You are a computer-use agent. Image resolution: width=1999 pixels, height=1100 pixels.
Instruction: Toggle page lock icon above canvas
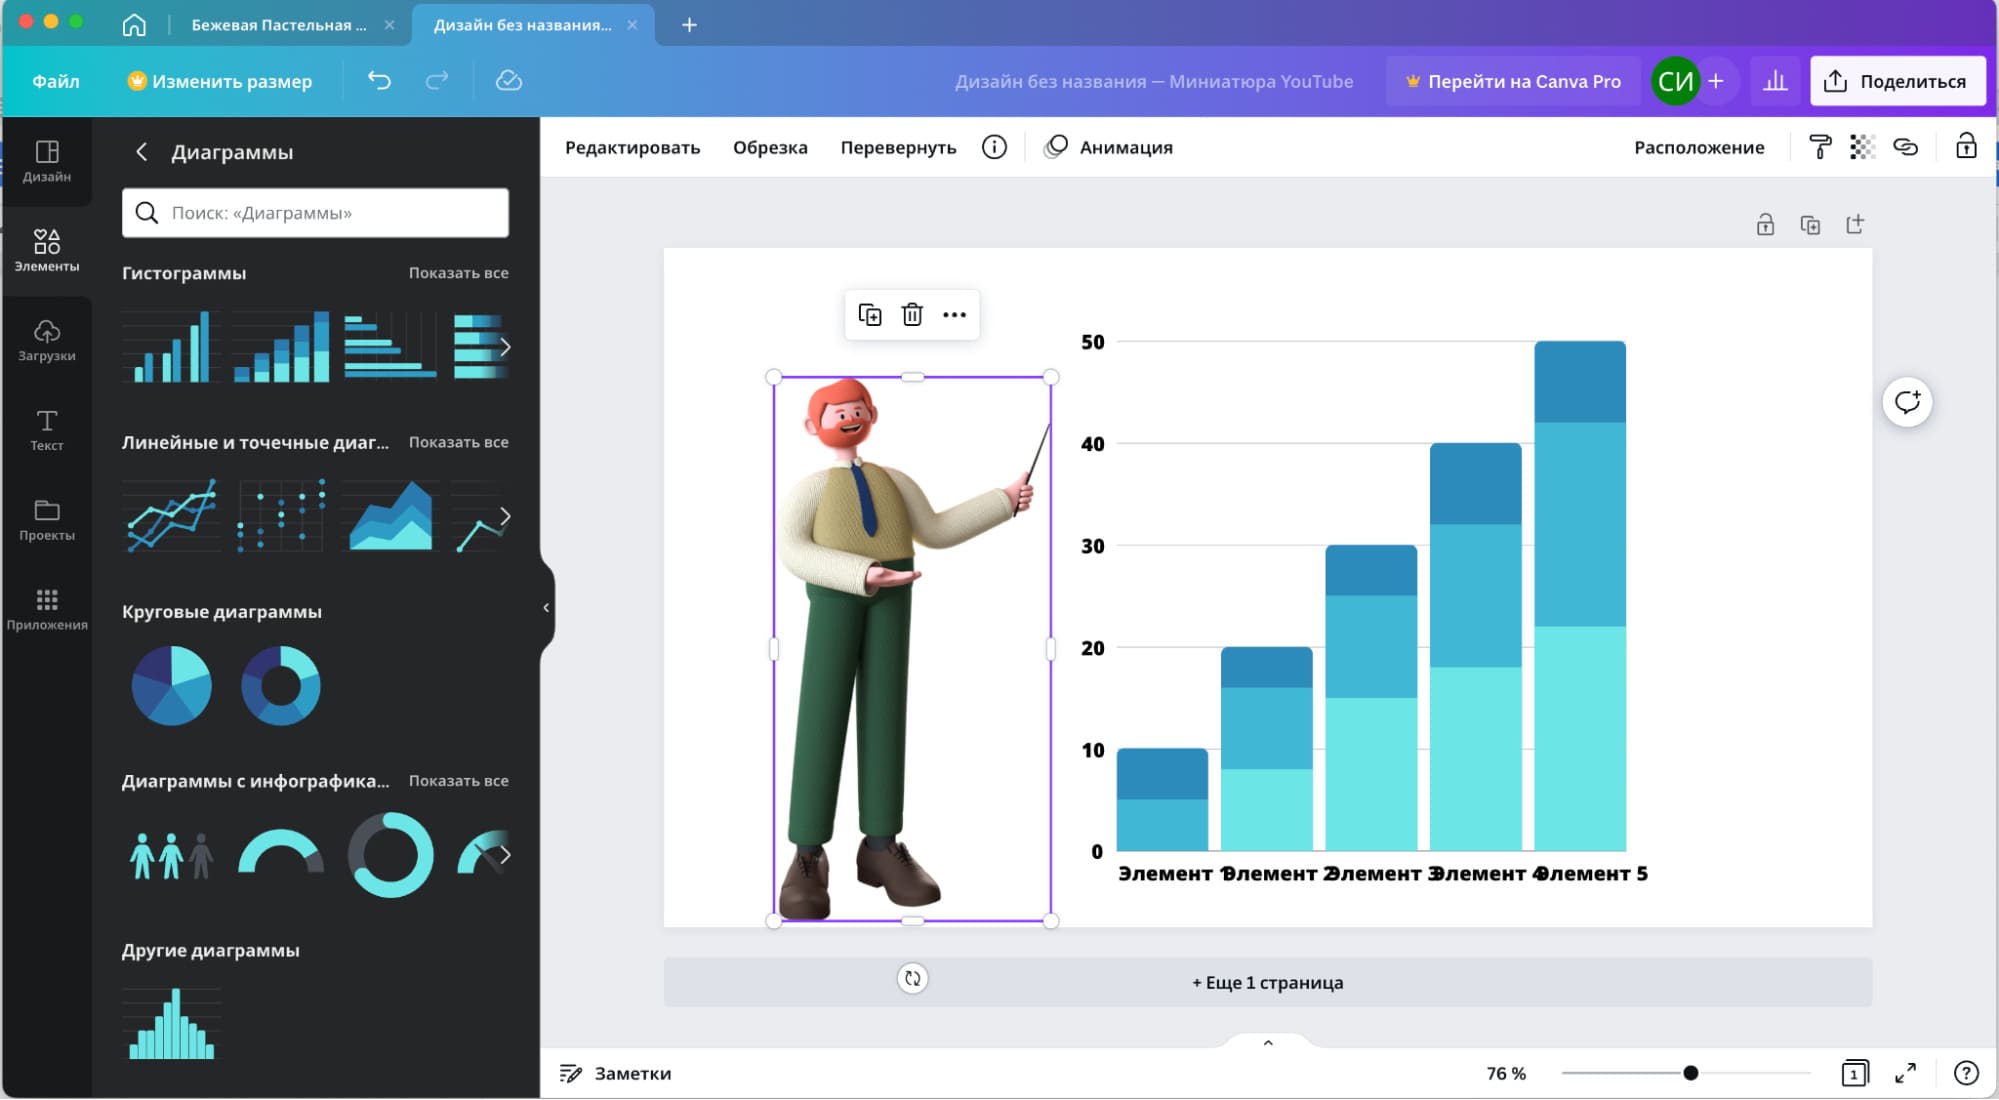[1765, 225]
